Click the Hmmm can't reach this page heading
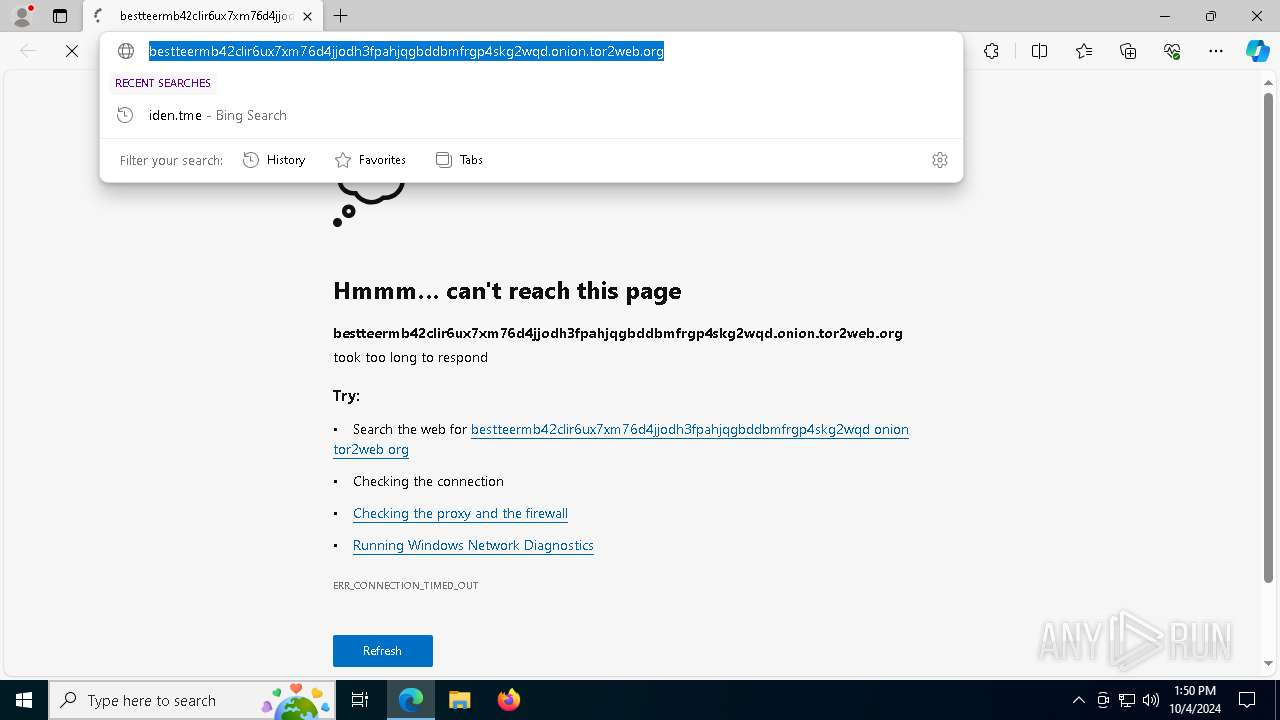 [507, 291]
